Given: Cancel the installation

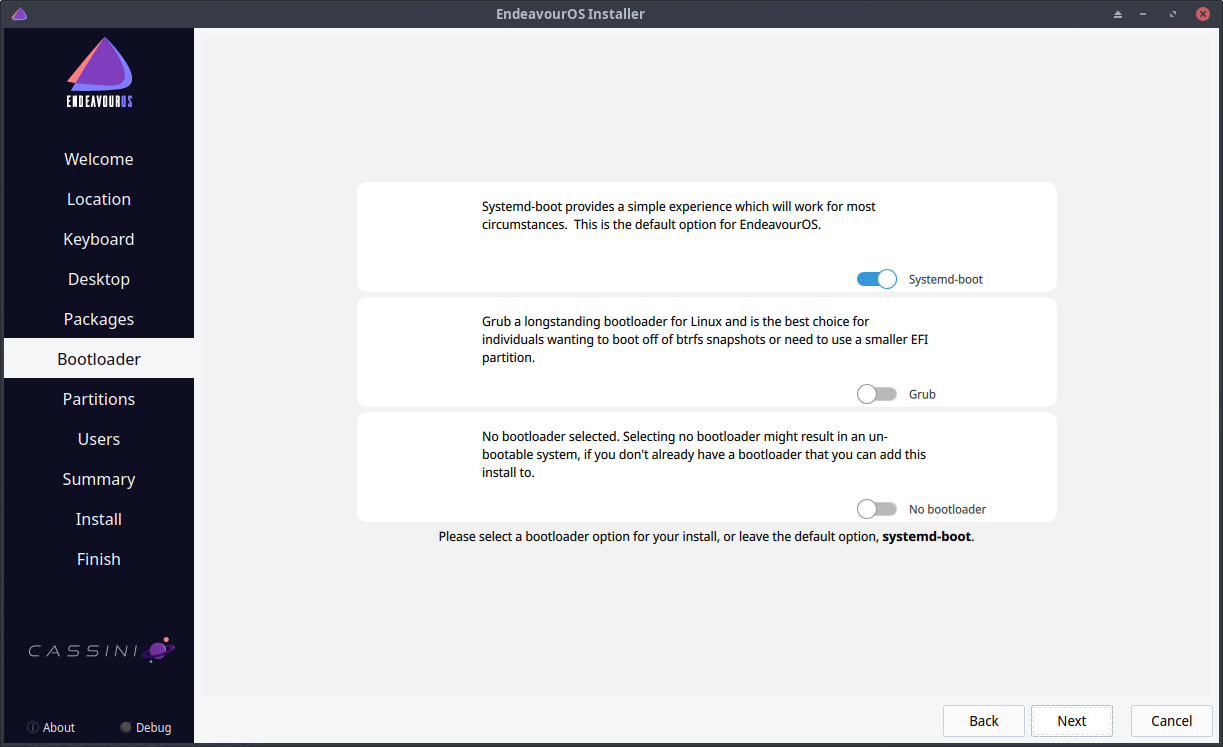Looking at the screenshot, I should pyautogui.click(x=1171, y=721).
